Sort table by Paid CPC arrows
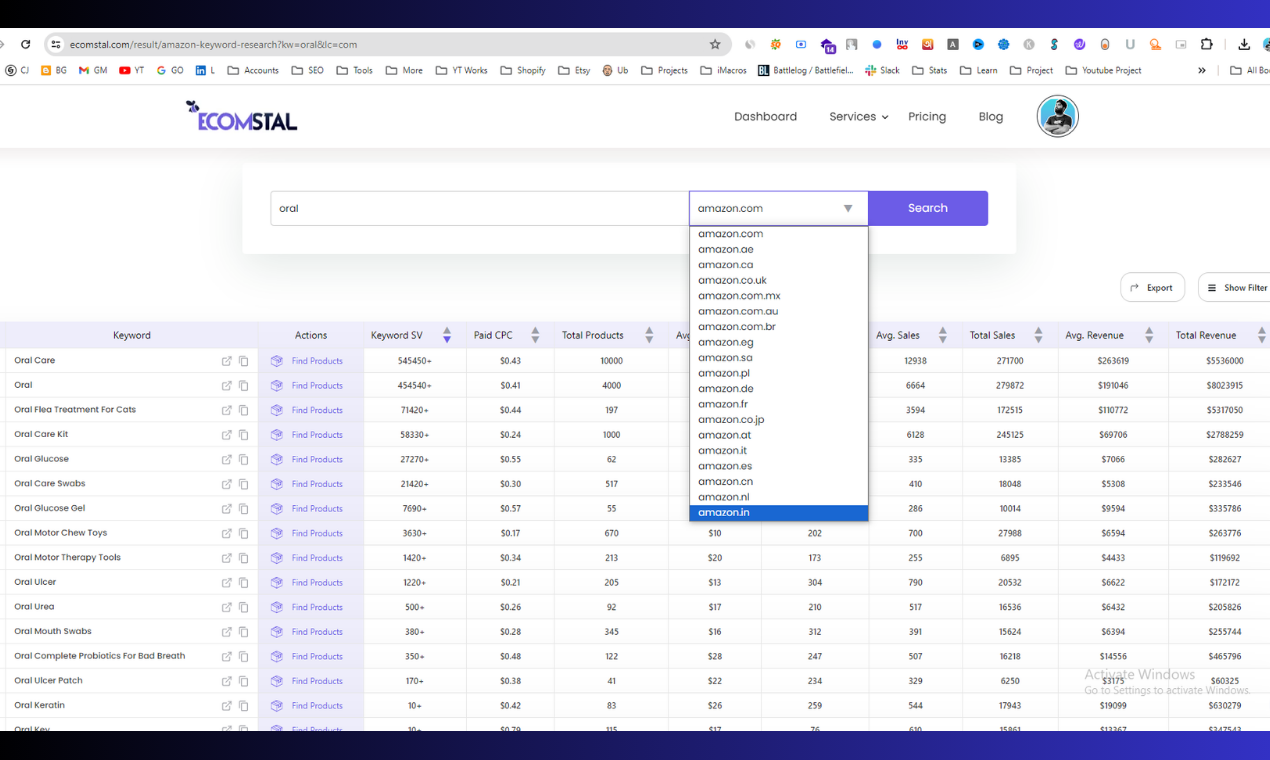This screenshot has width=1270, height=760. pos(535,335)
